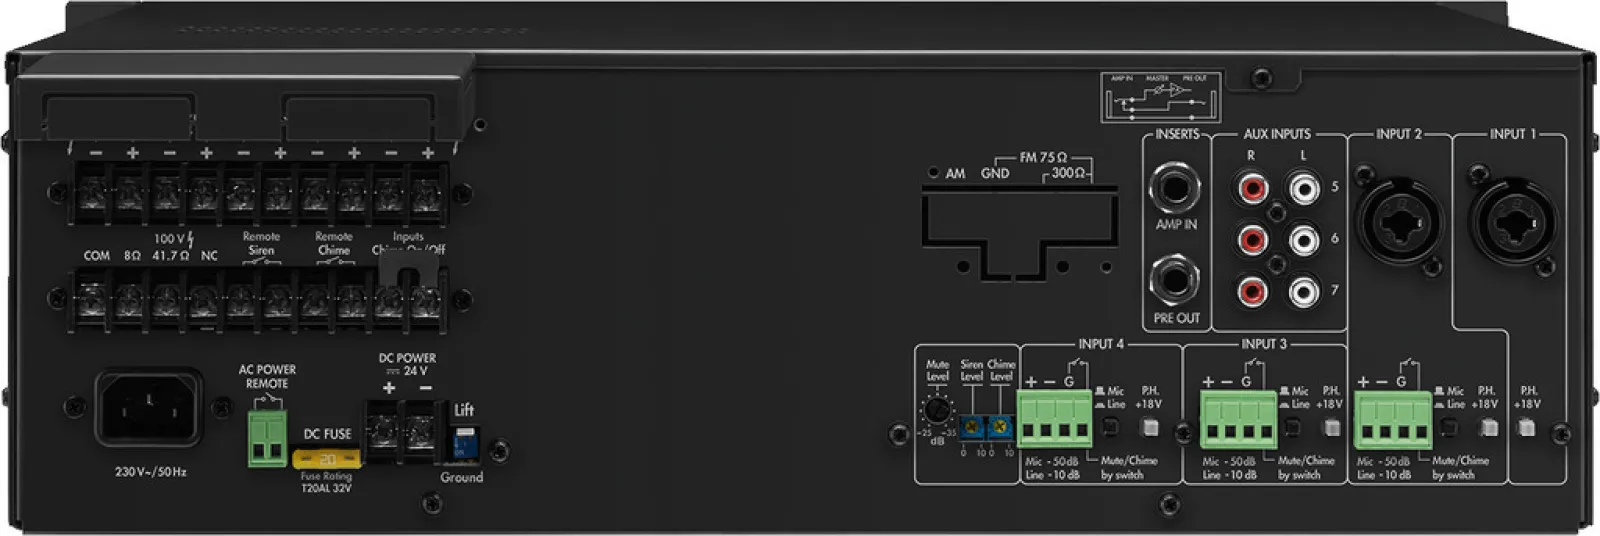Click the GND antenna label
This screenshot has width=1600, height=536.
click(995, 174)
